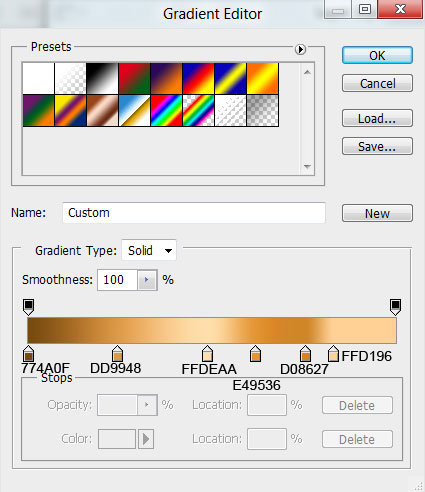Select the DD9948 color stop

click(117, 354)
